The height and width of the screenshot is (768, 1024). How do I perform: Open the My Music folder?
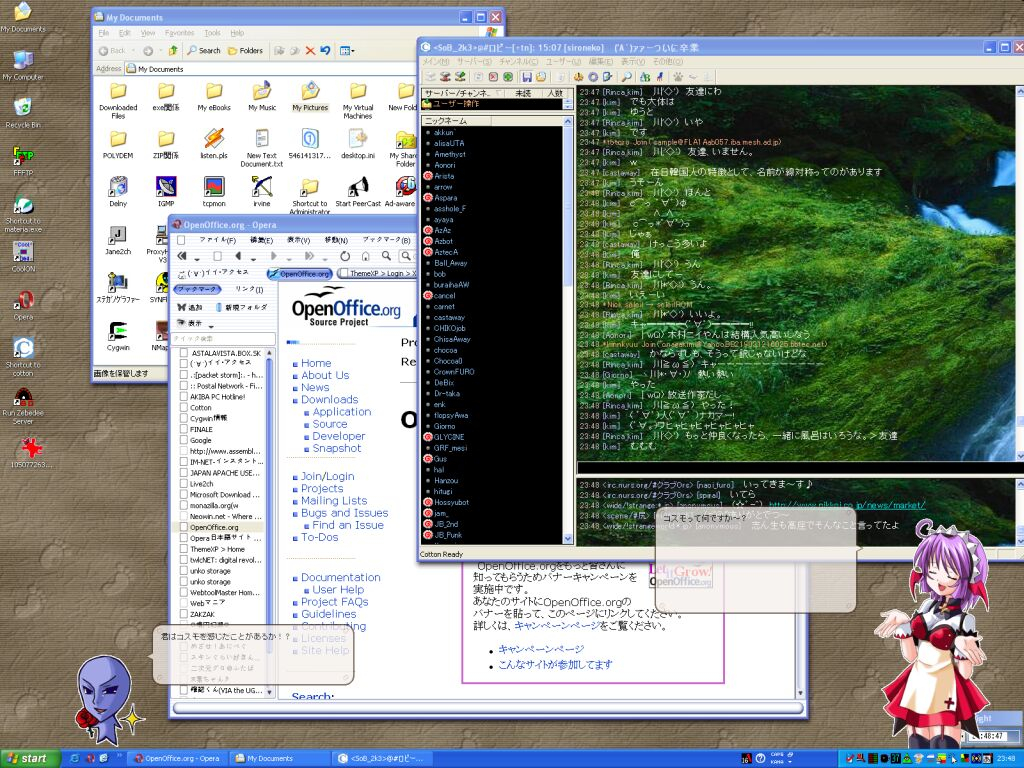[262, 97]
